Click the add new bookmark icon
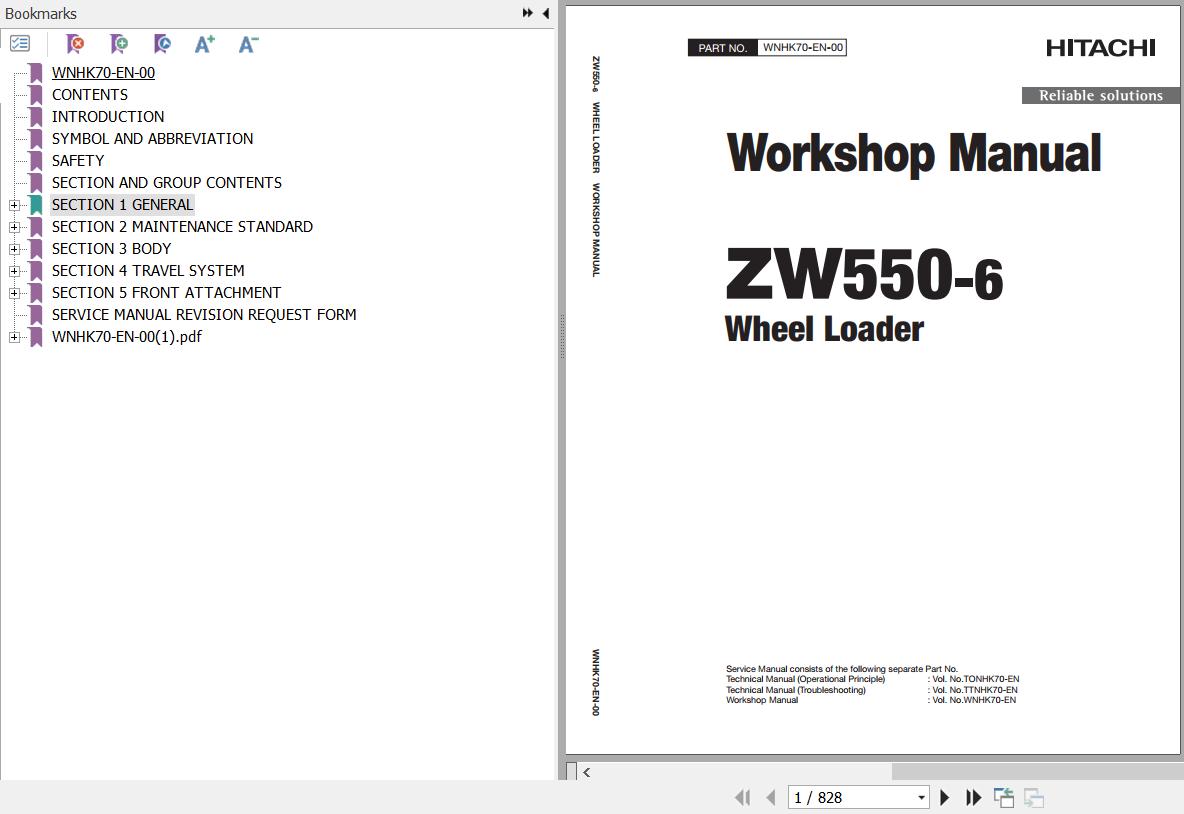1184x814 pixels. [x=119, y=44]
